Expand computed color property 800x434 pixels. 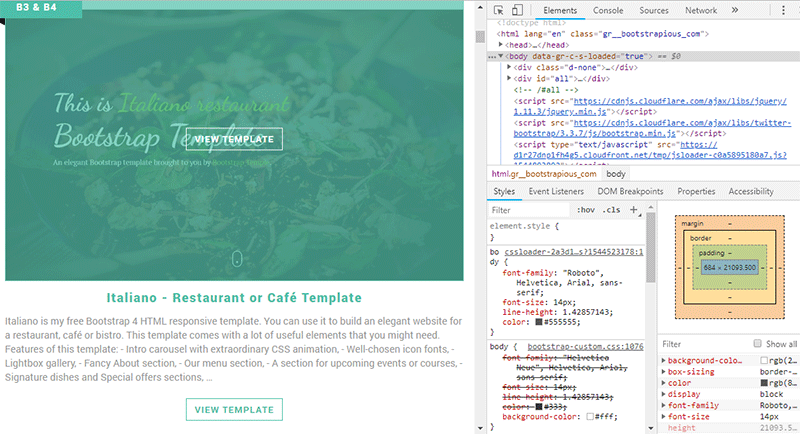click(663, 382)
